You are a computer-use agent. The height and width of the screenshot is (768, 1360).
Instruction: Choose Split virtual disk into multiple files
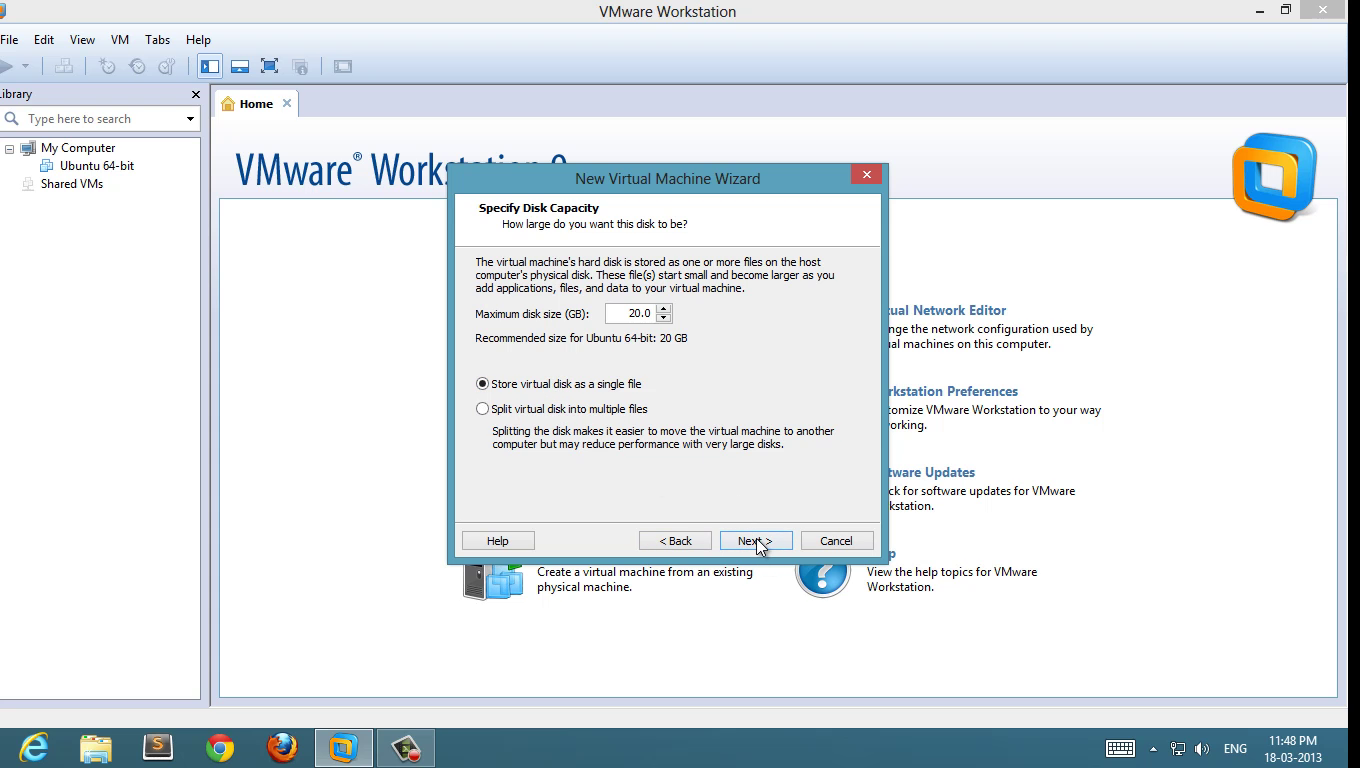(483, 409)
